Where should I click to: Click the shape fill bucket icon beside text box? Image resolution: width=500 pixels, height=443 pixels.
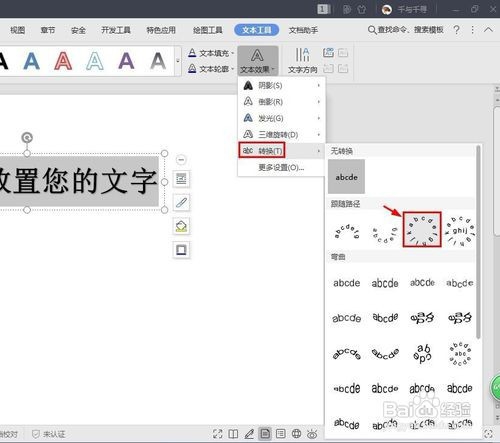point(181,226)
